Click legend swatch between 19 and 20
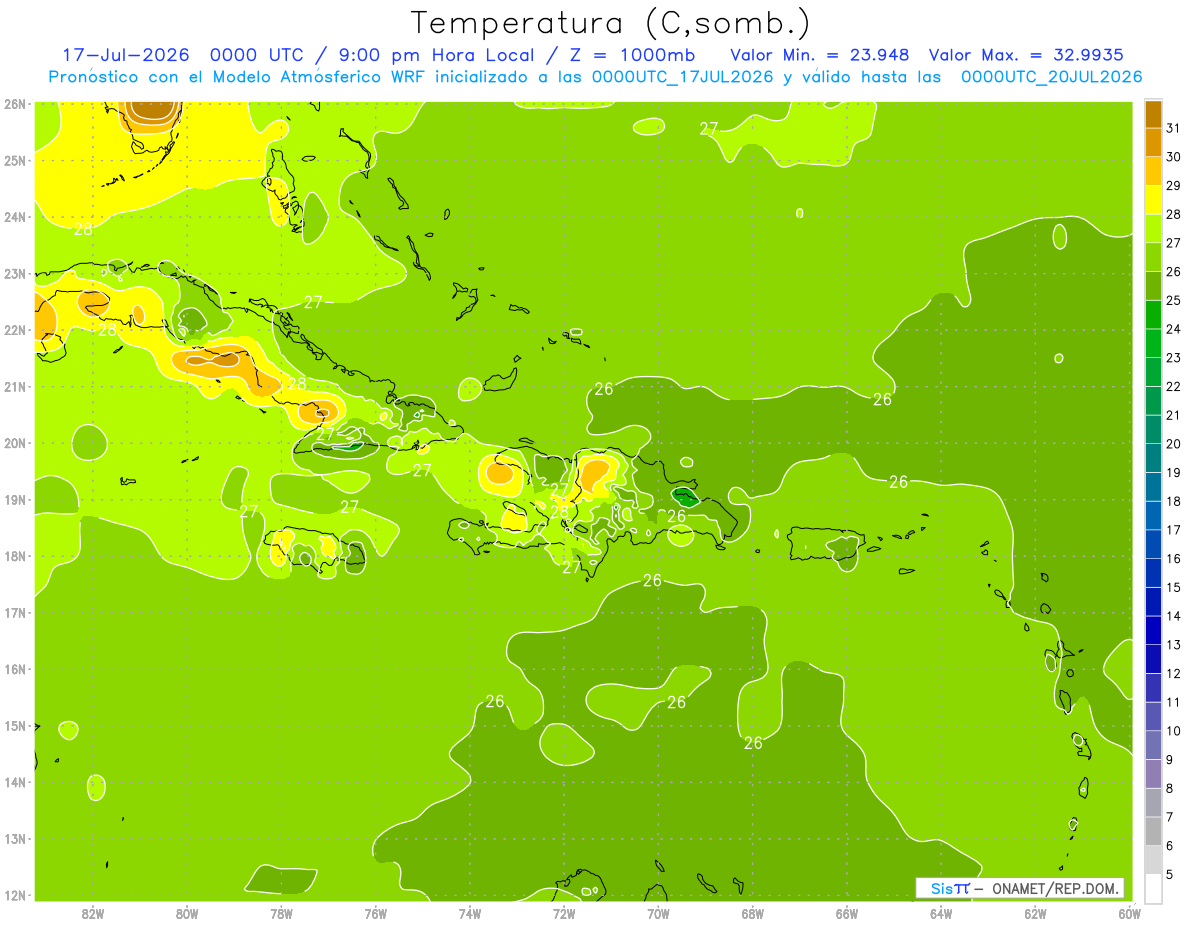The width and height of the screenshot is (1200, 927). (1153, 458)
